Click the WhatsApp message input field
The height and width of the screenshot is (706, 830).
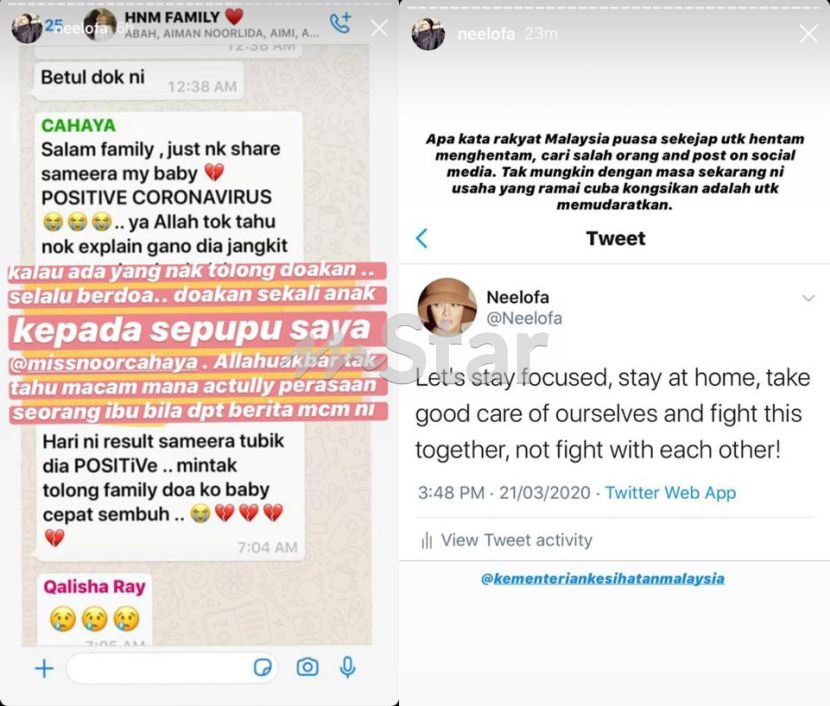pos(172,668)
